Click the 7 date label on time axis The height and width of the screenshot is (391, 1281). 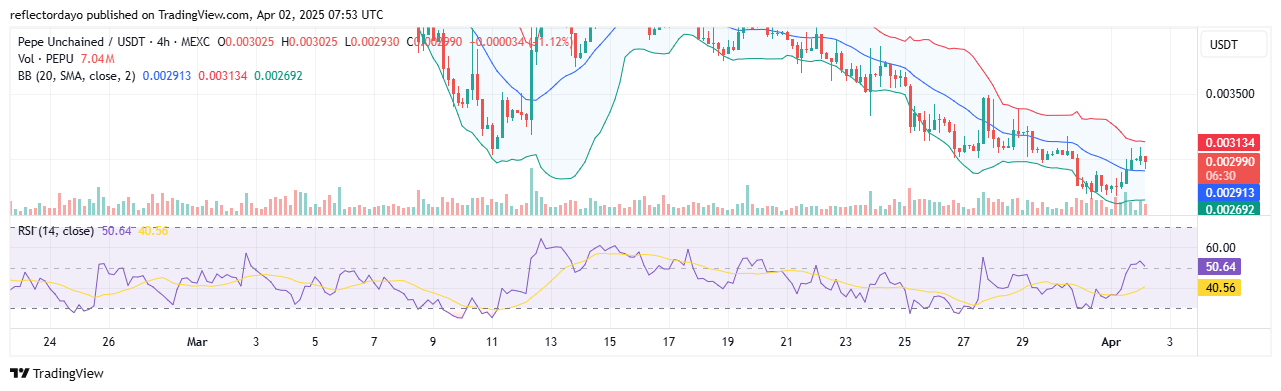pyautogui.click(x=374, y=342)
